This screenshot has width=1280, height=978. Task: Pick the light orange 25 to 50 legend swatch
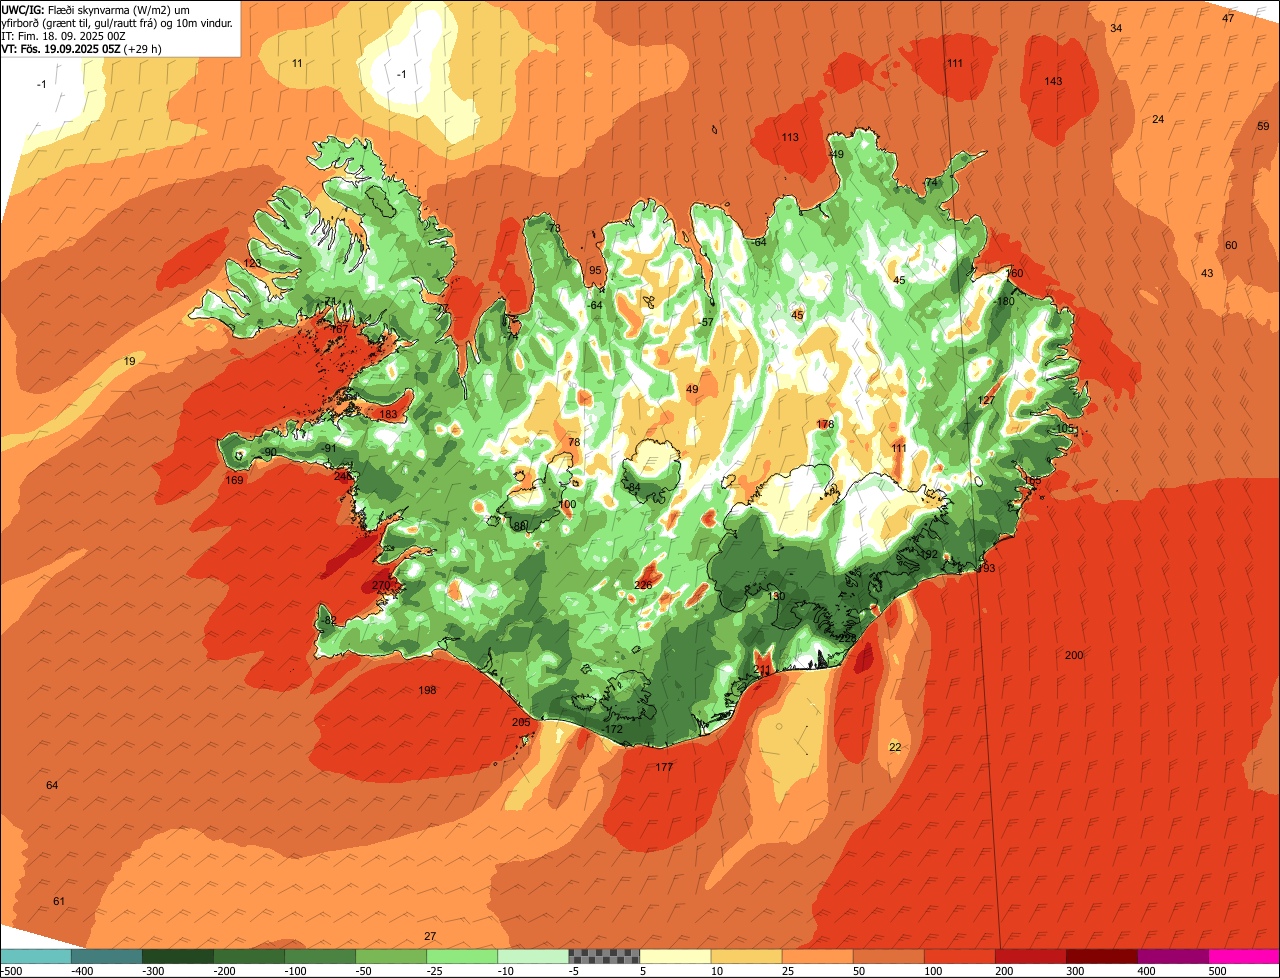[817, 956]
